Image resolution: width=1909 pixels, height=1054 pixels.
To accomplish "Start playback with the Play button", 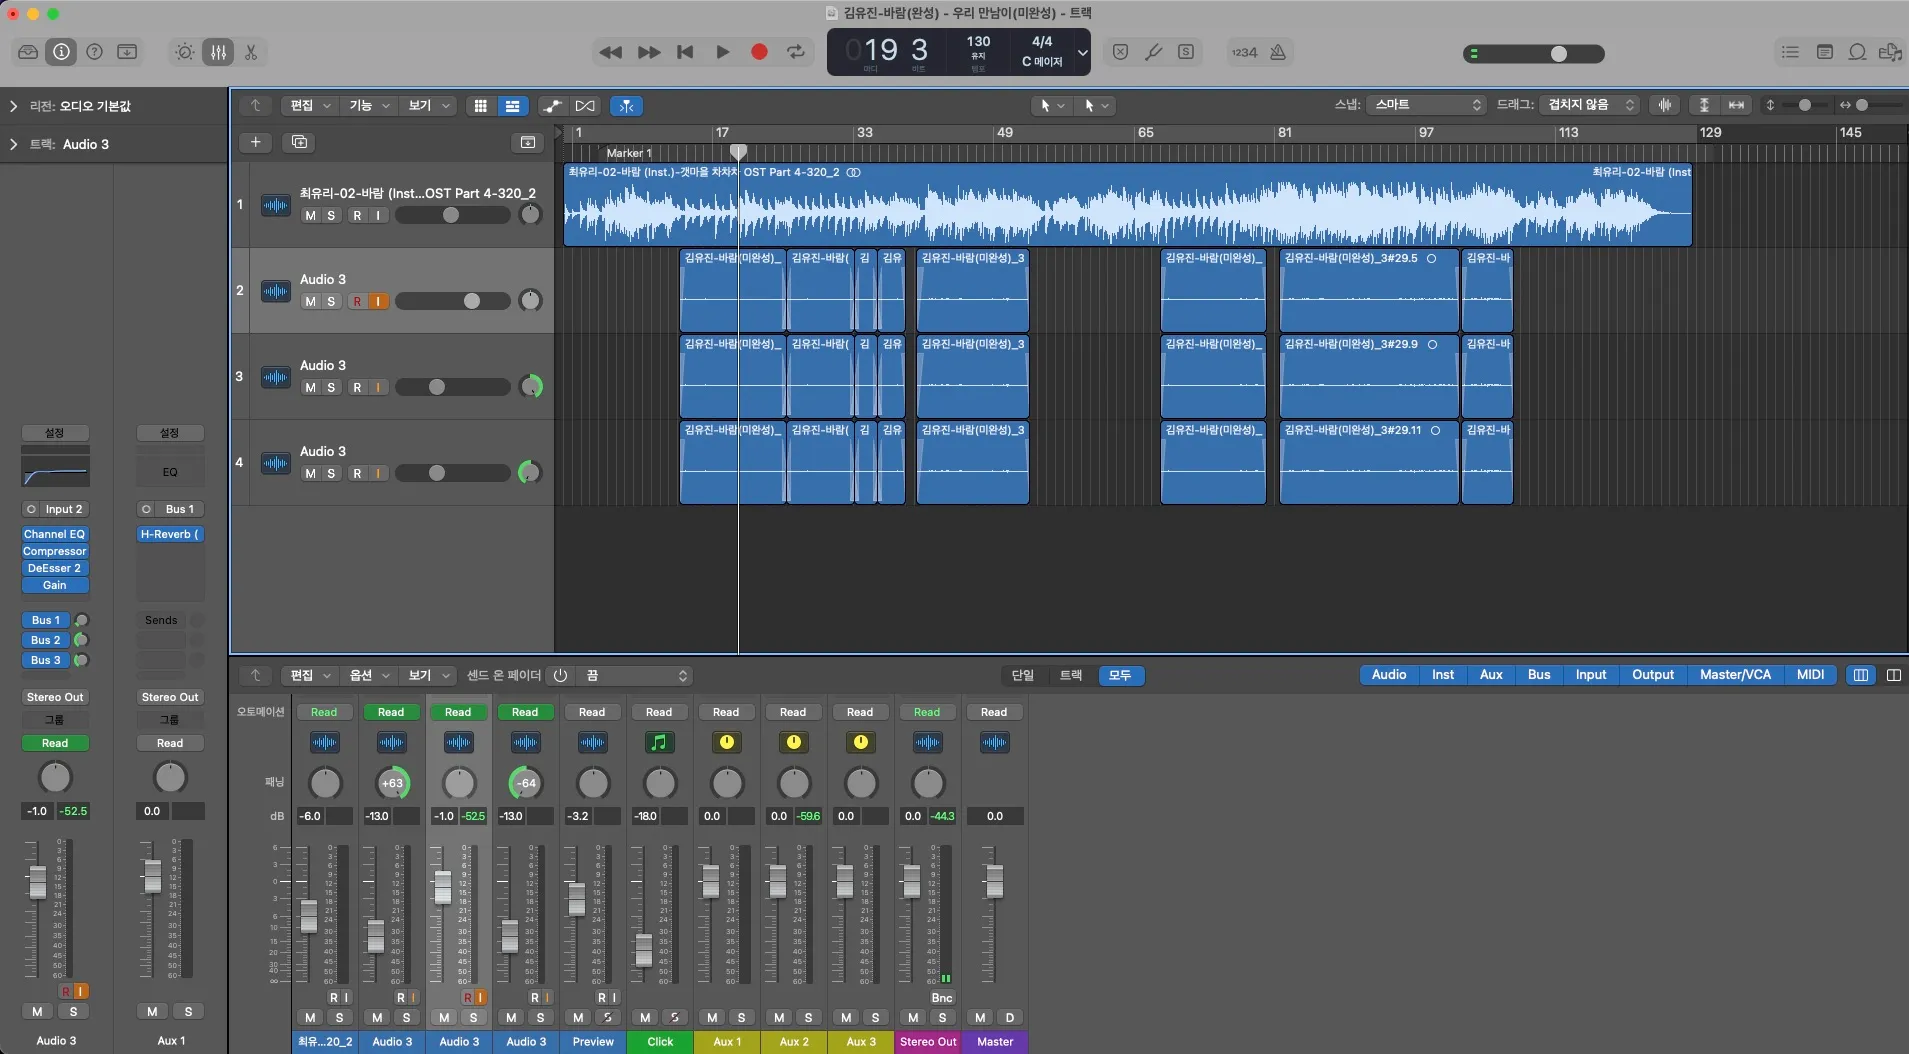I will pyautogui.click(x=722, y=52).
